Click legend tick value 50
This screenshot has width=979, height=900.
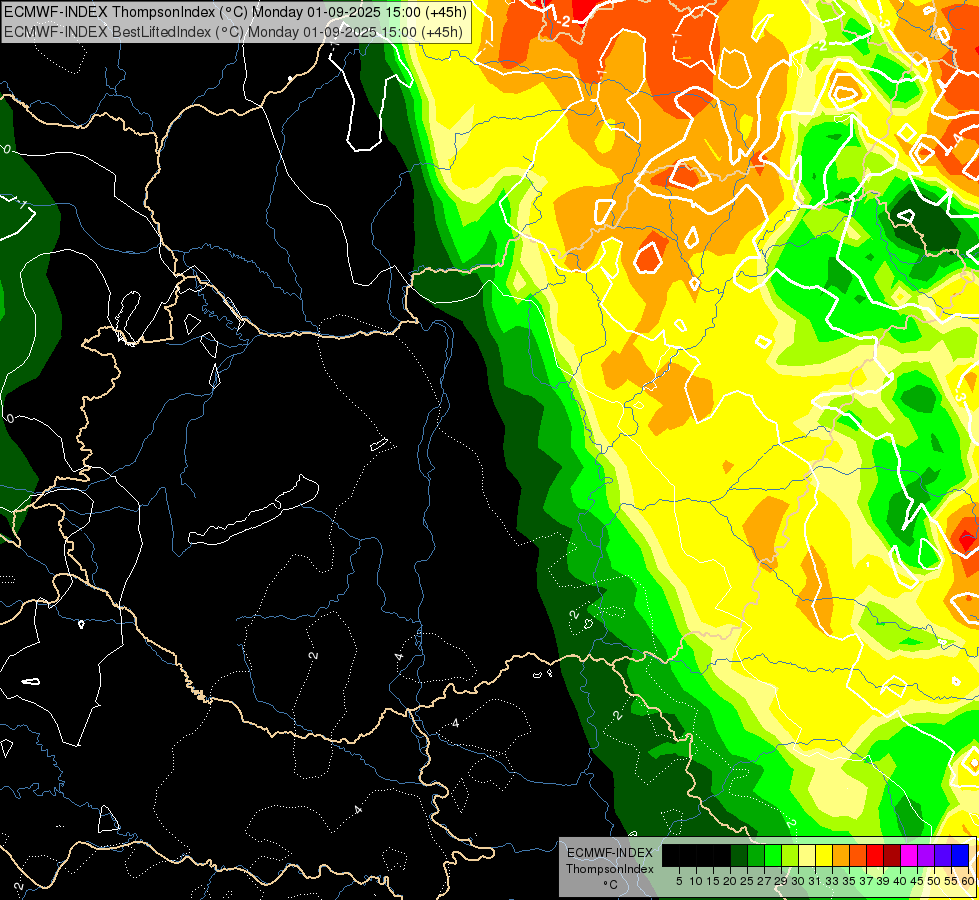coord(935,881)
